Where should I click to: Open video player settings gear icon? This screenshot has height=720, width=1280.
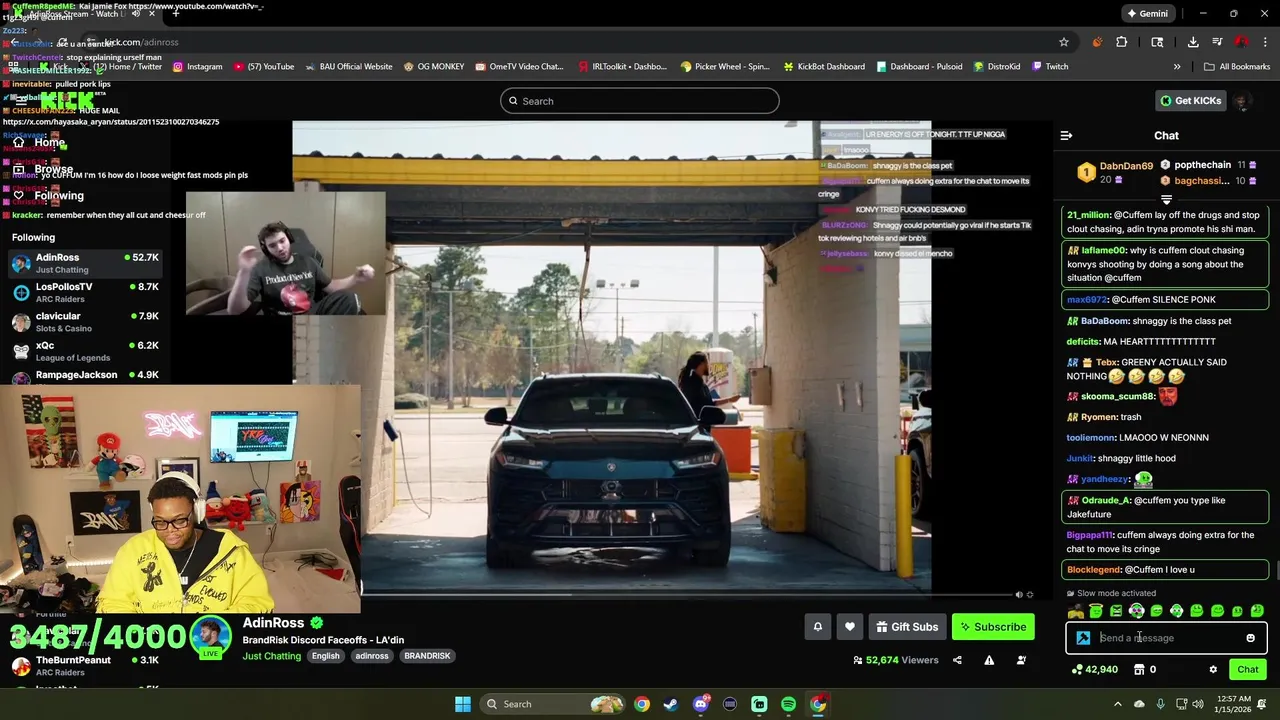pos(1030,594)
